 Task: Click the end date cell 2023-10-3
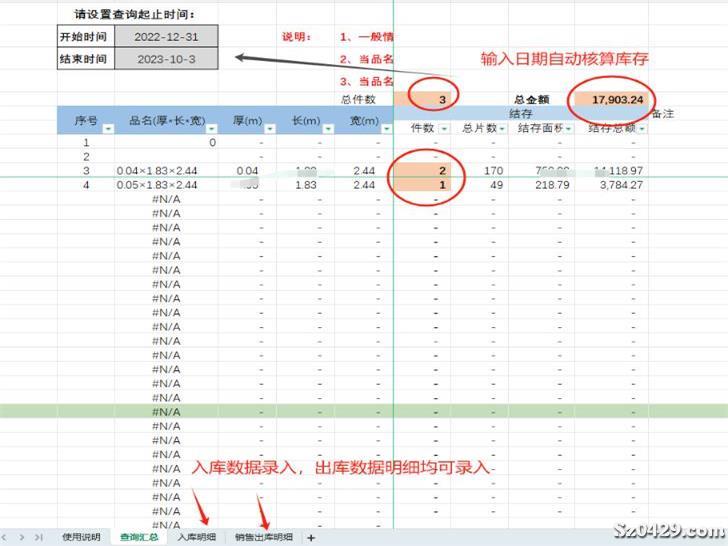(168, 58)
